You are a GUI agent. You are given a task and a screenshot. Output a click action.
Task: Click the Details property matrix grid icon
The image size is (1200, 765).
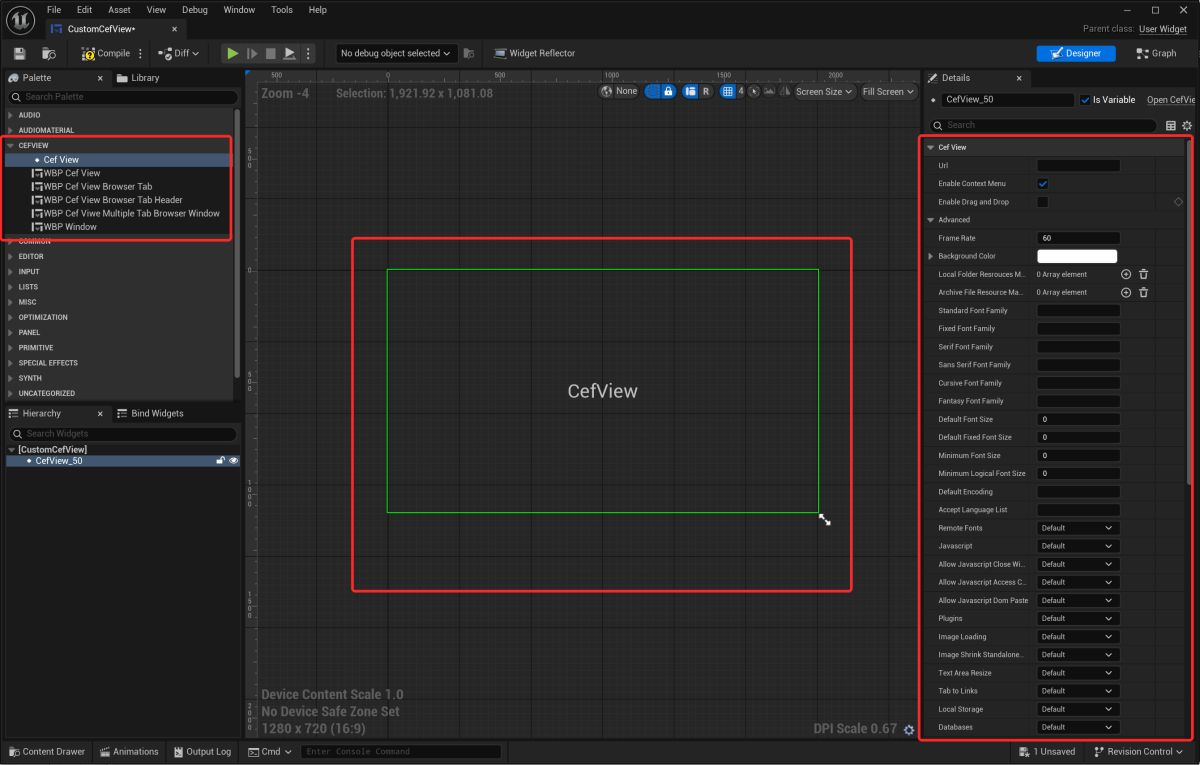tap(1171, 125)
